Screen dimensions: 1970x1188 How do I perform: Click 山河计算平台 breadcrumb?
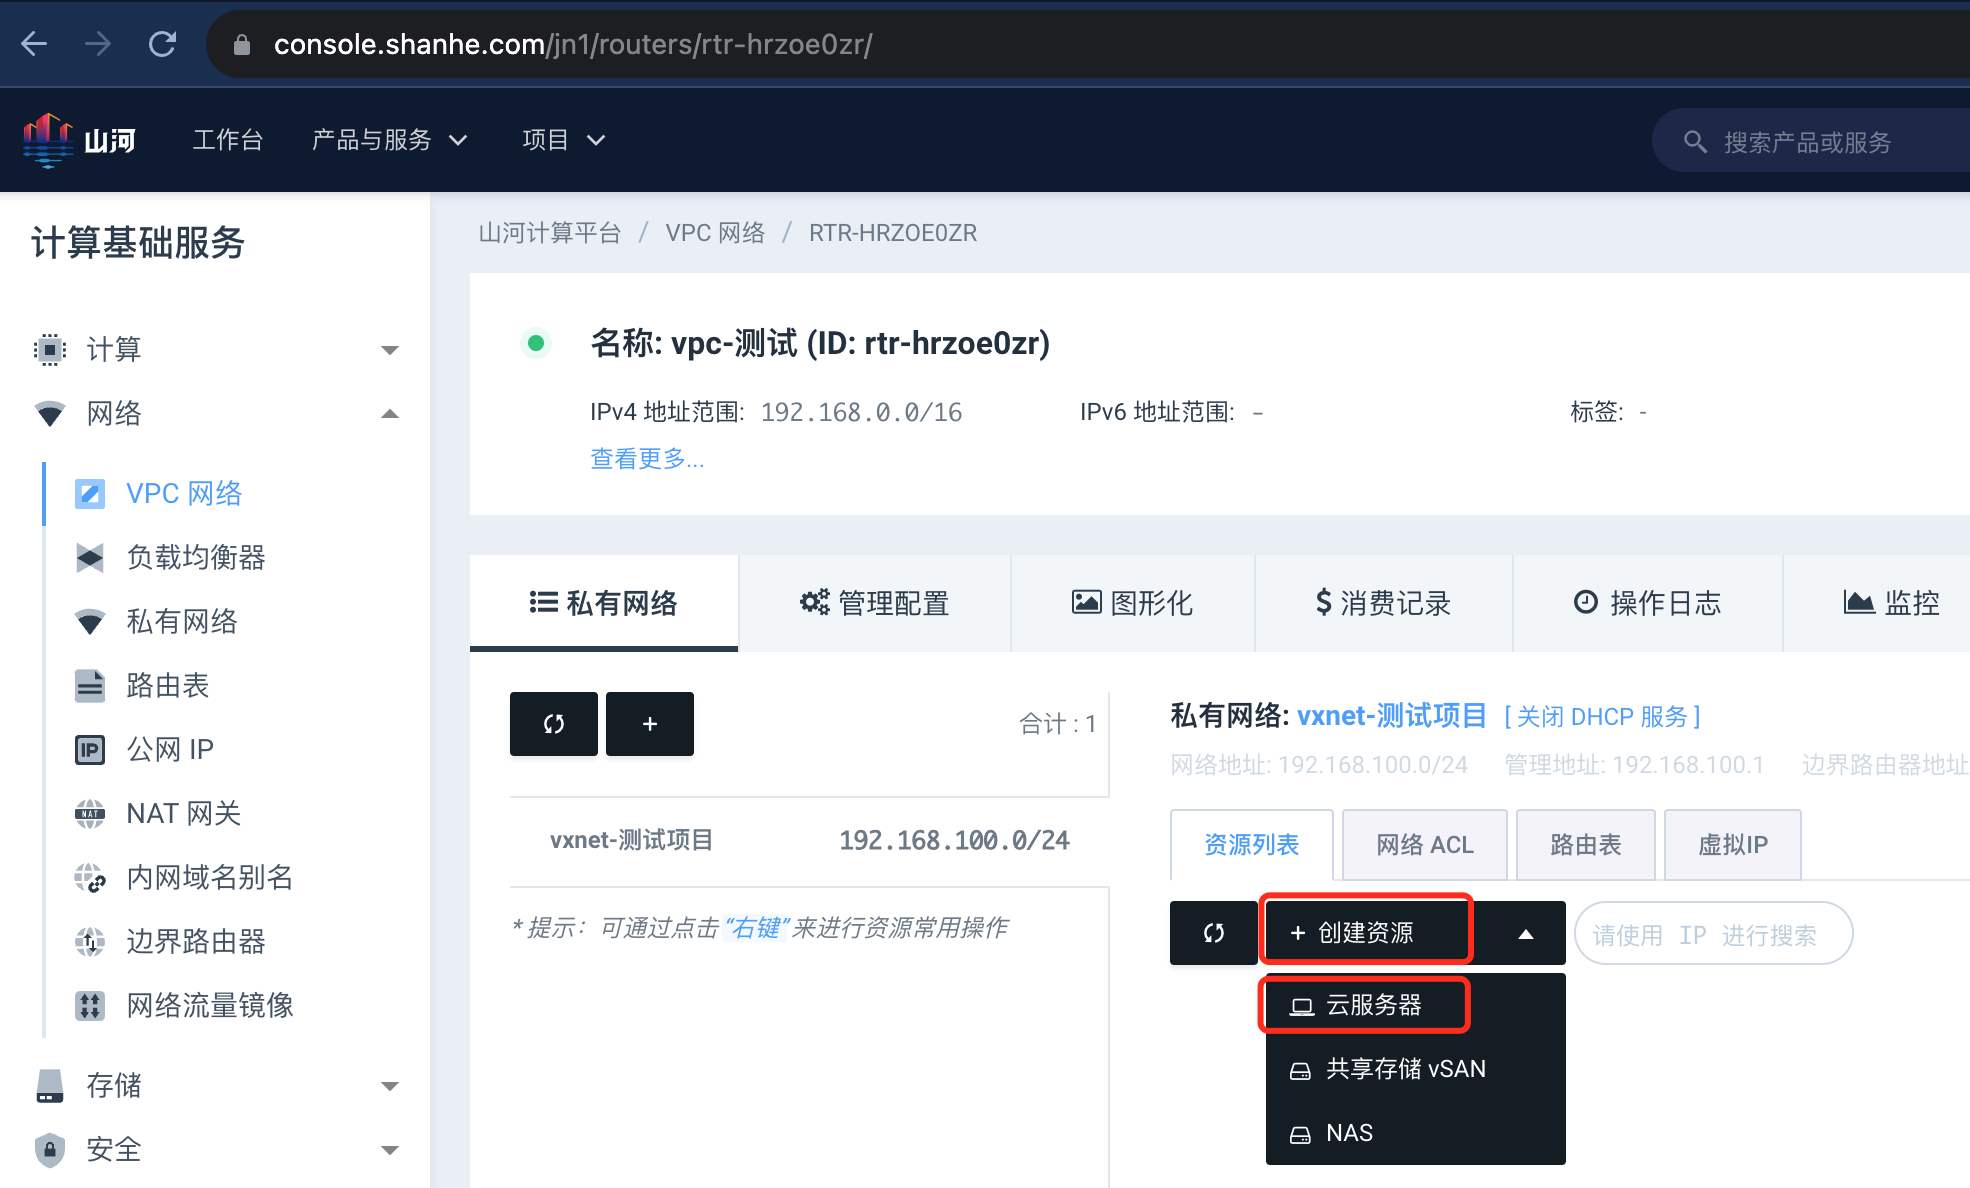click(550, 233)
